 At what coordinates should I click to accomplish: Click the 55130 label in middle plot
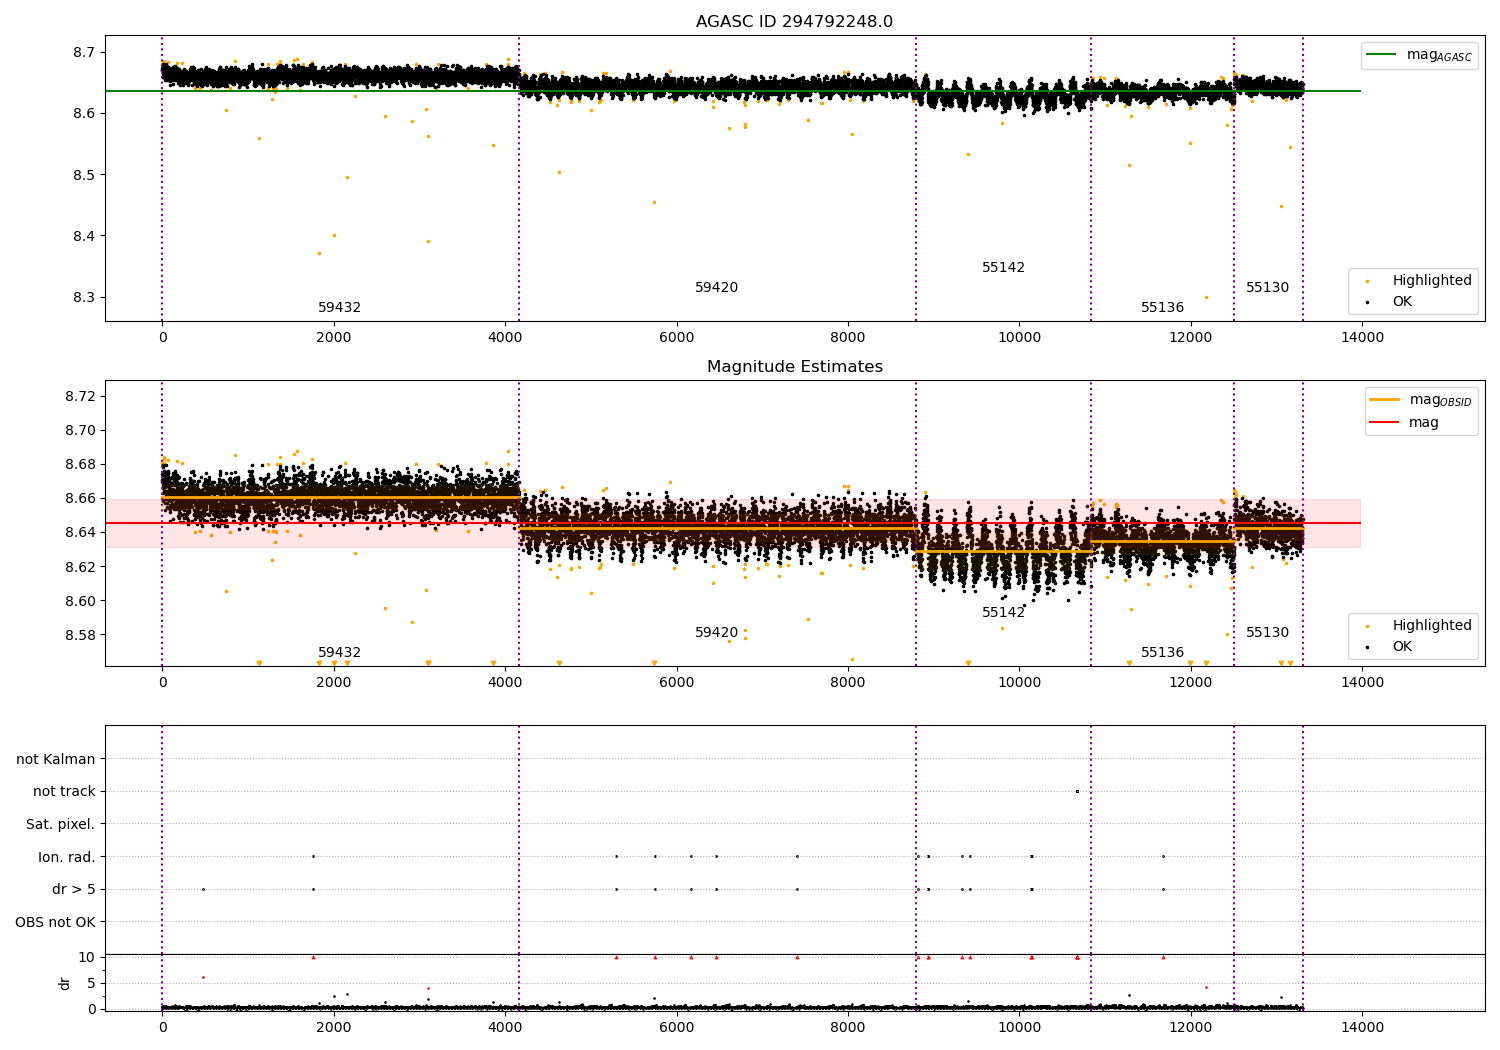point(1267,633)
